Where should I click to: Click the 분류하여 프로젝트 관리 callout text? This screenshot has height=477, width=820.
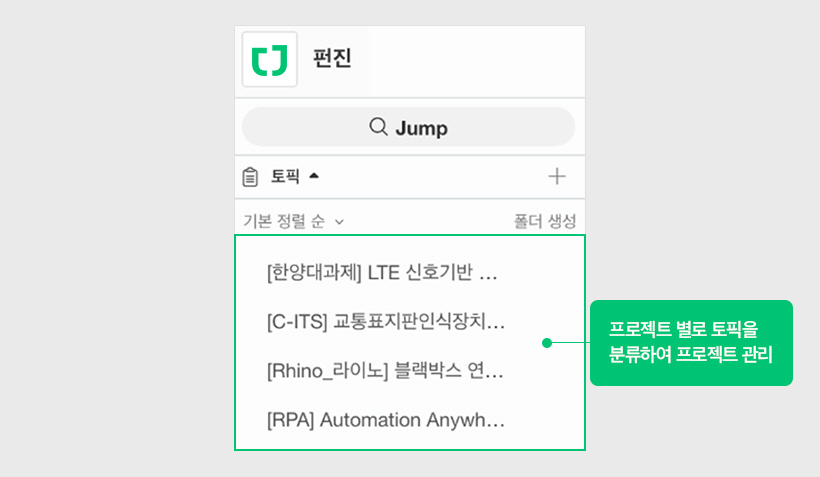[x=691, y=355]
